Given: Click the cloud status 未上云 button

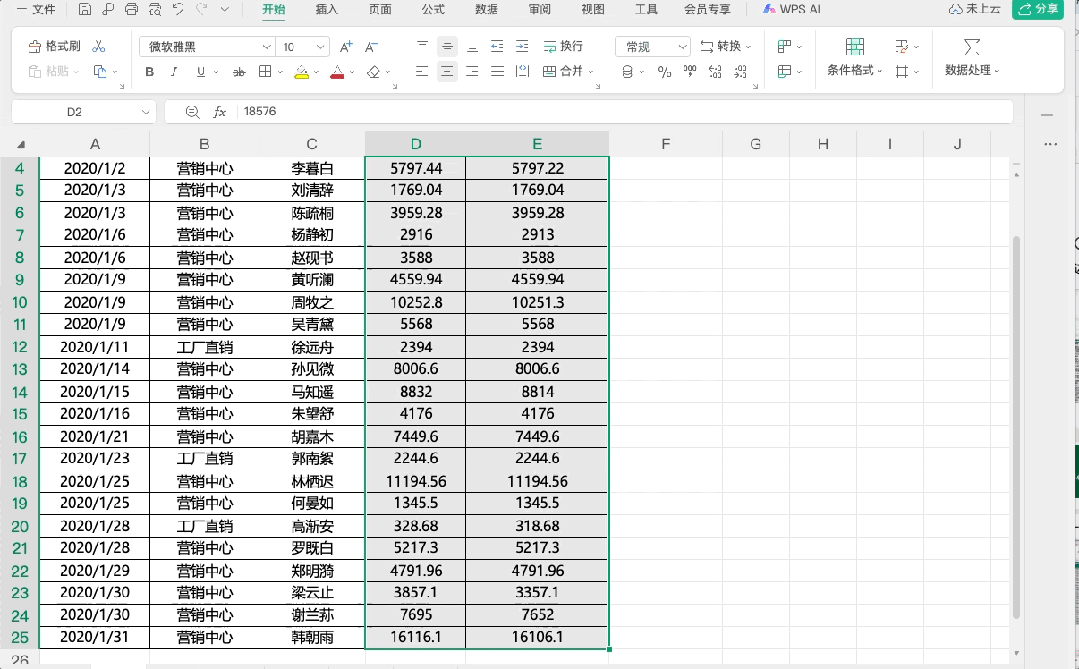Looking at the screenshot, I should tap(974, 9).
